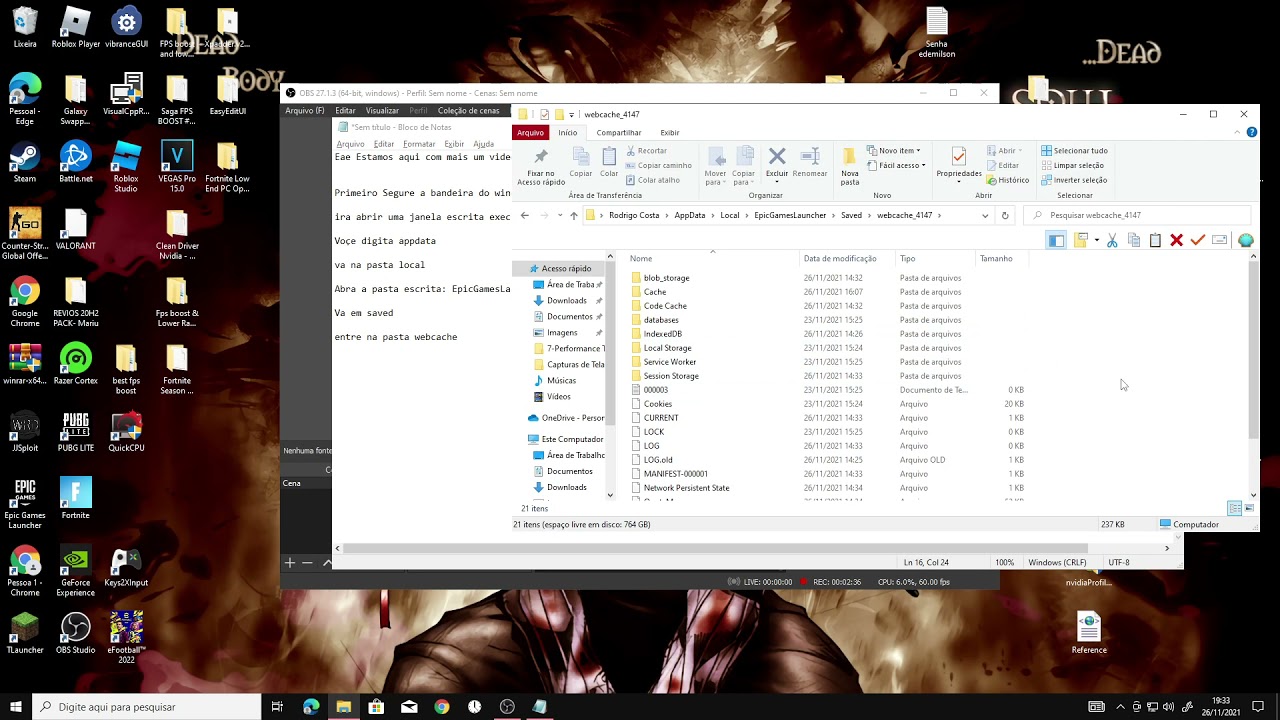The width and height of the screenshot is (1280, 720).
Task: Select the Network Persistent State file
Action: (686, 488)
